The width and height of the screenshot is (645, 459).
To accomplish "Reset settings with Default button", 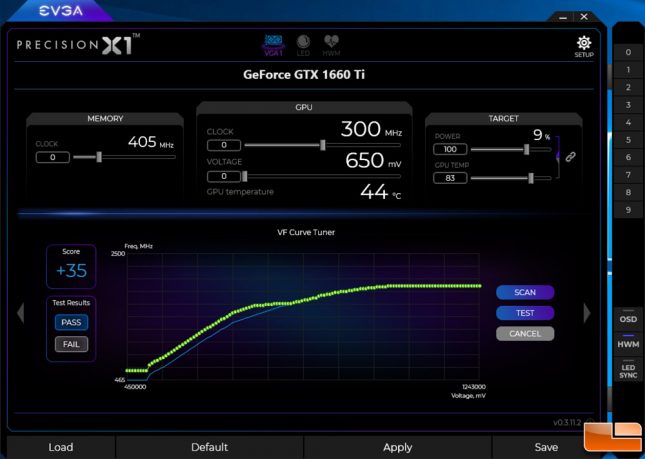I will (209, 447).
